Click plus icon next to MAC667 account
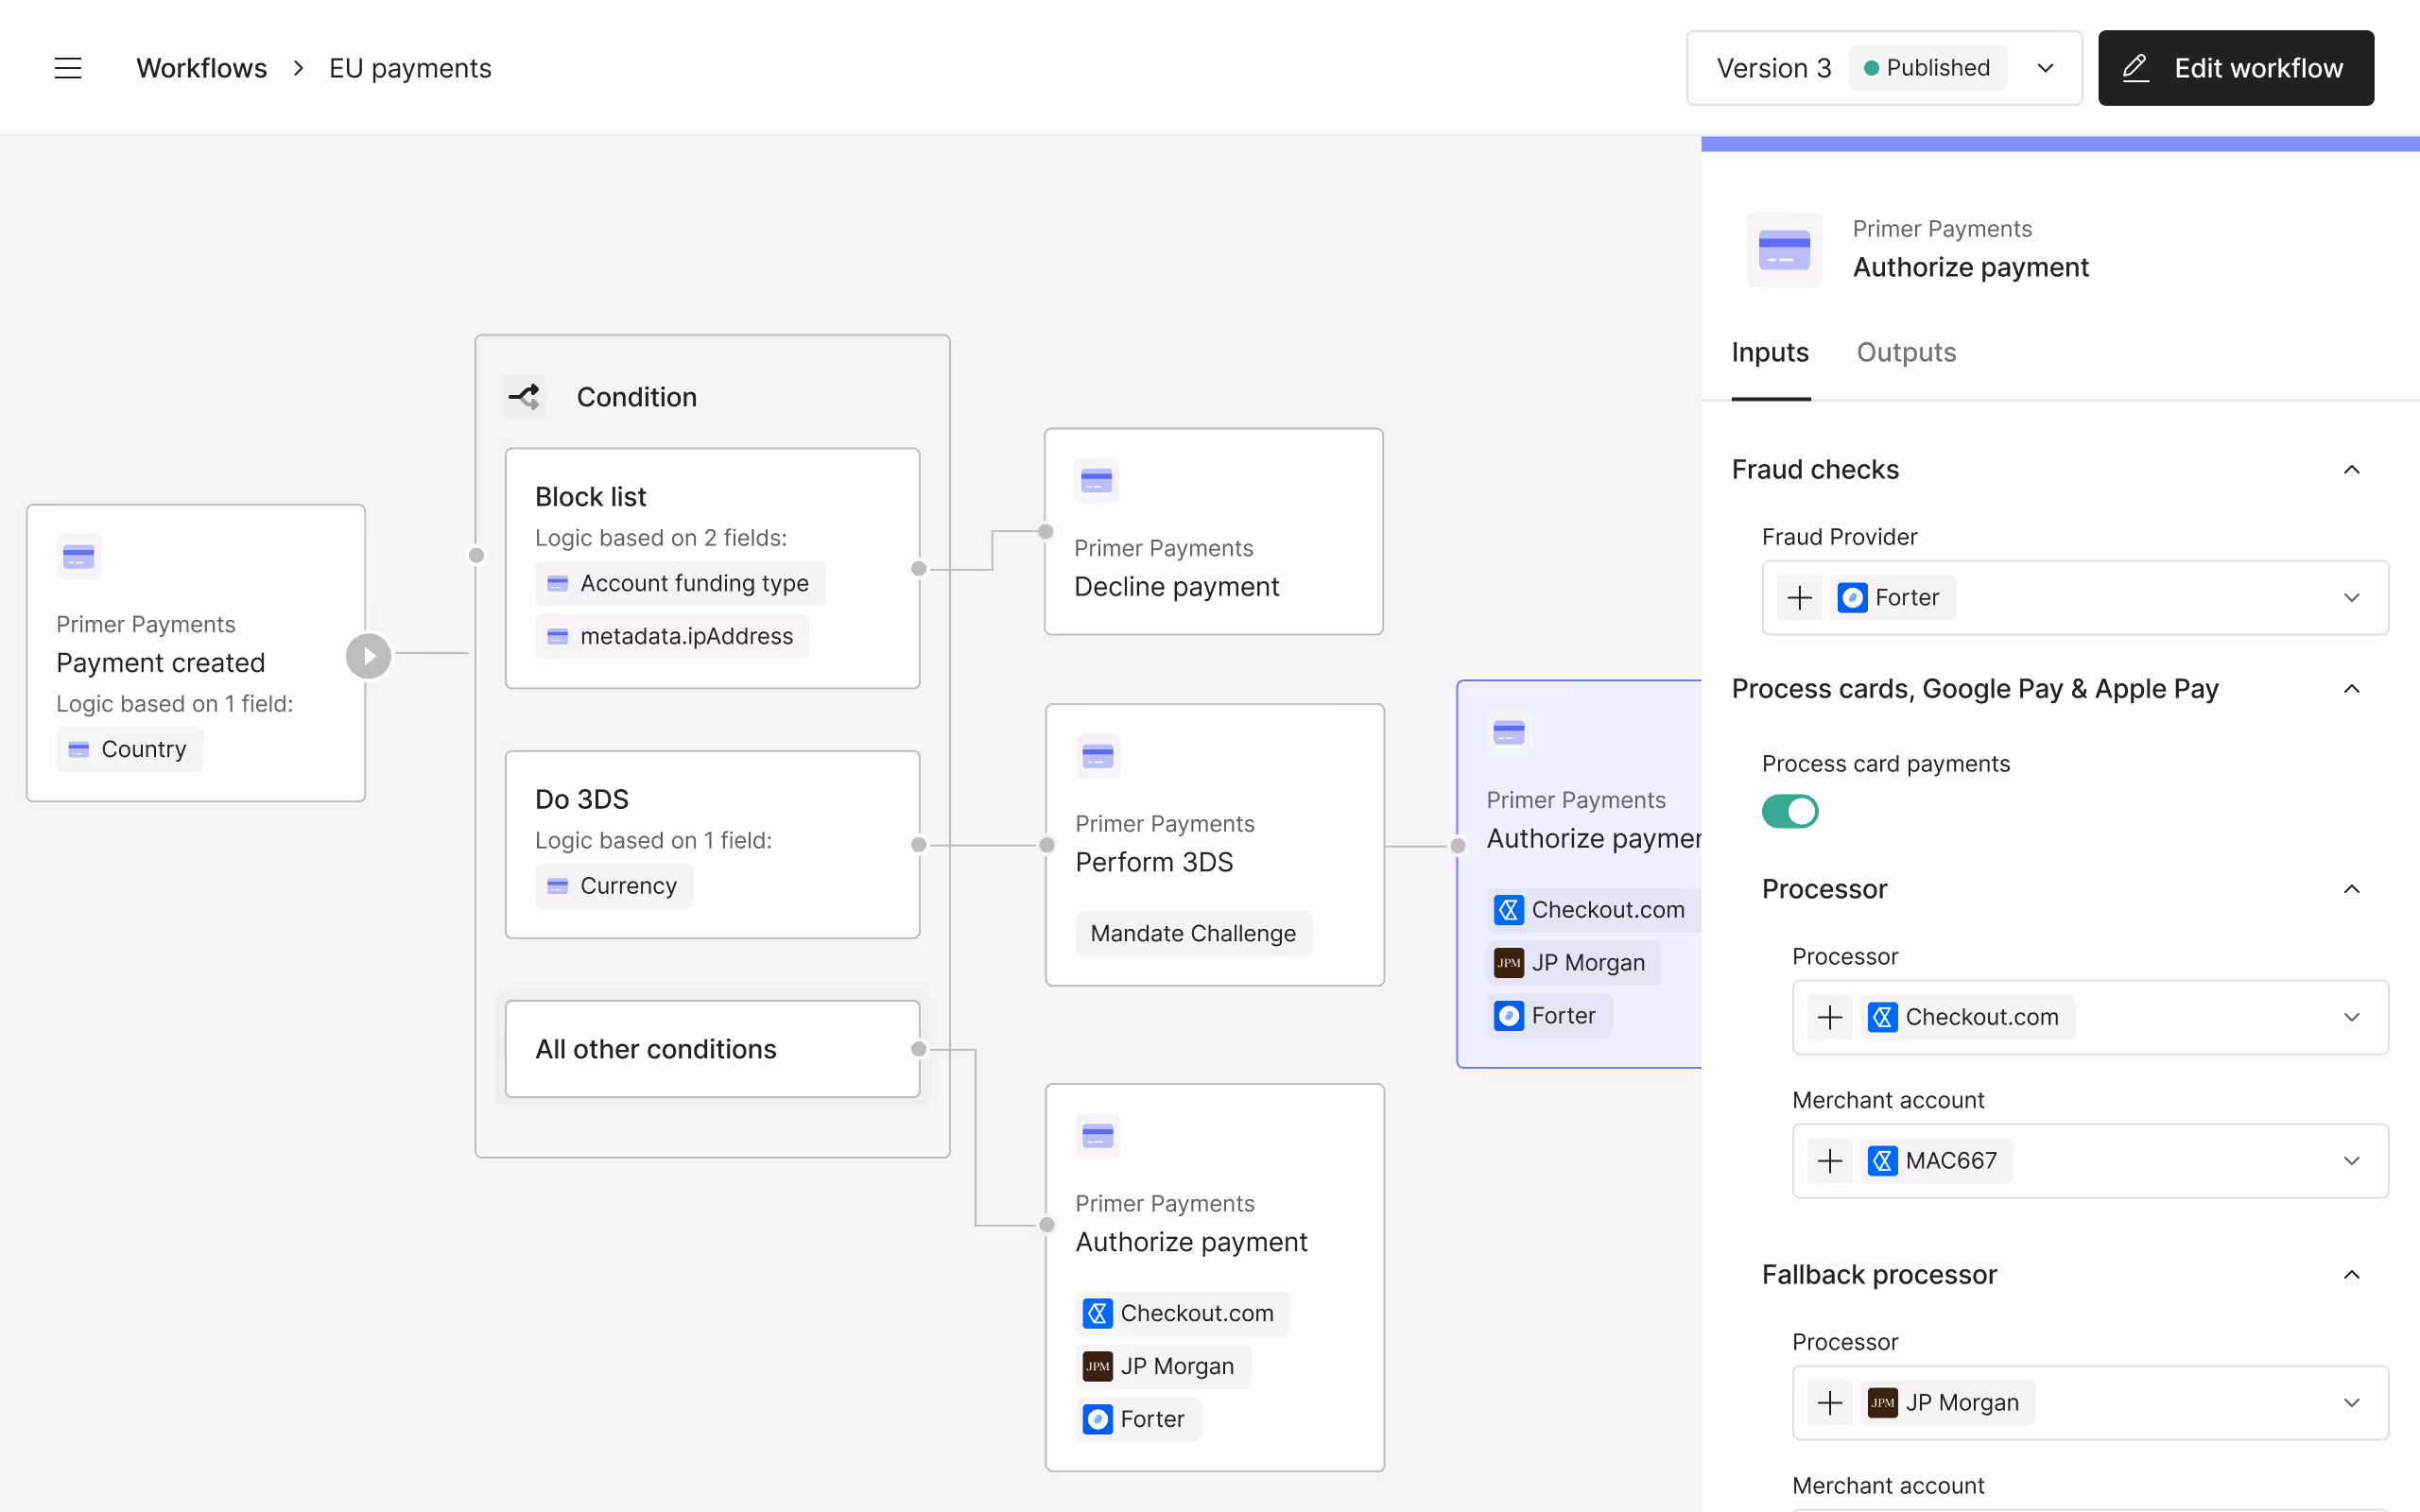 tap(1830, 1161)
